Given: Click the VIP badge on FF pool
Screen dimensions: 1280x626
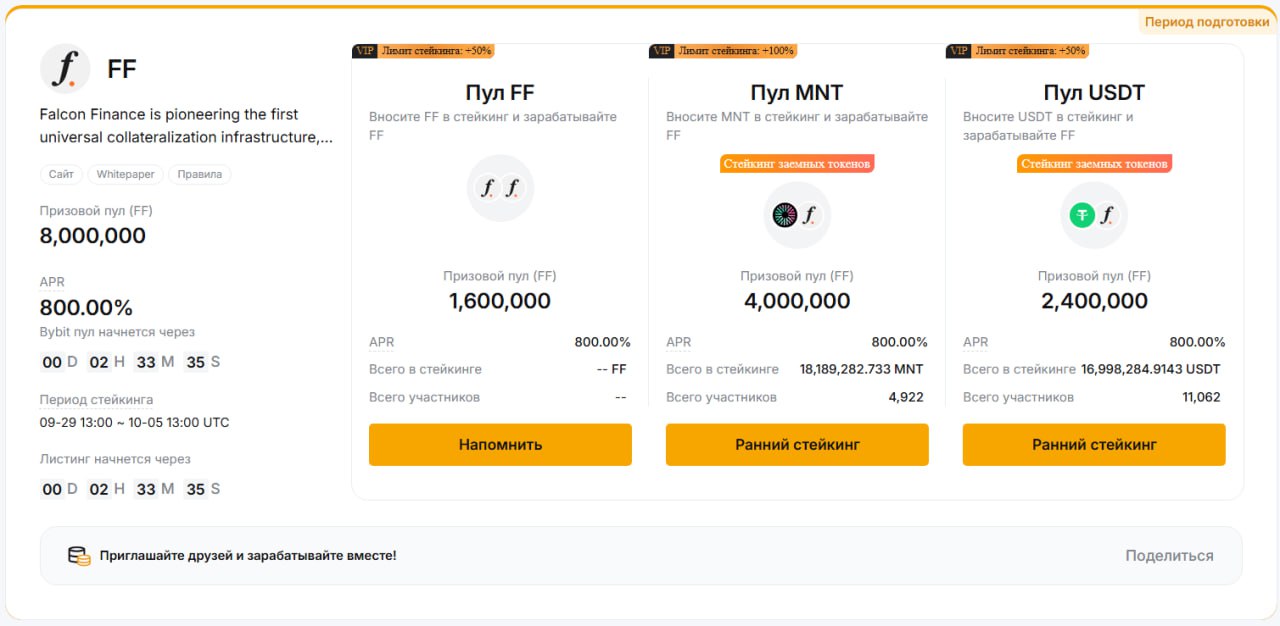Looking at the screenshot, I should point(364,51).
